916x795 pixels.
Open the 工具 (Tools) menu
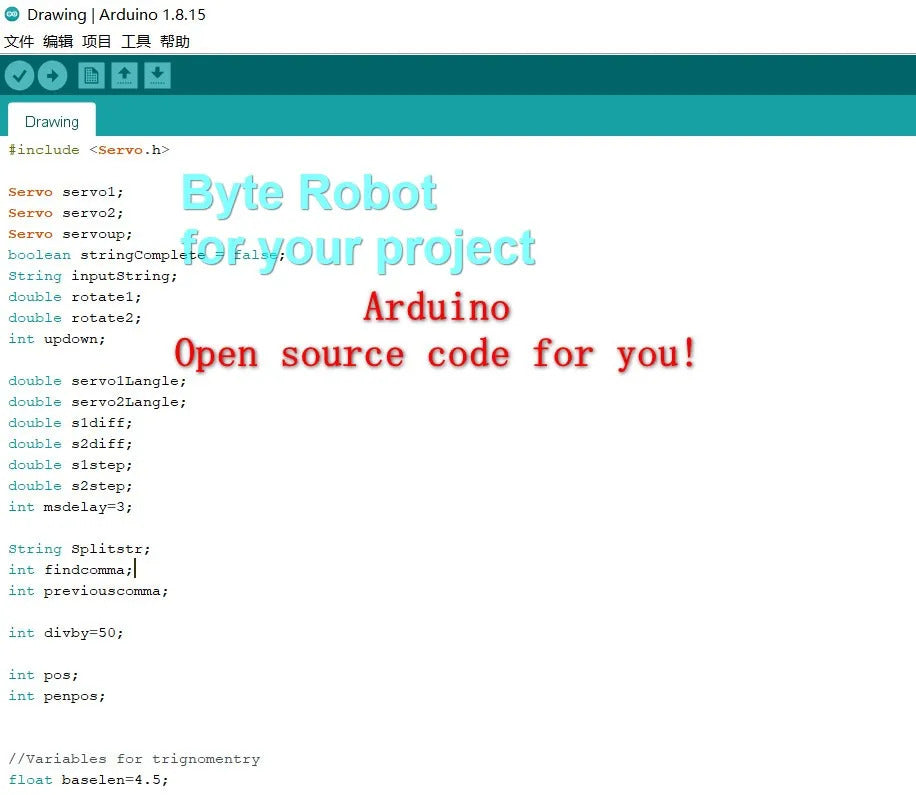click(136, 42)
